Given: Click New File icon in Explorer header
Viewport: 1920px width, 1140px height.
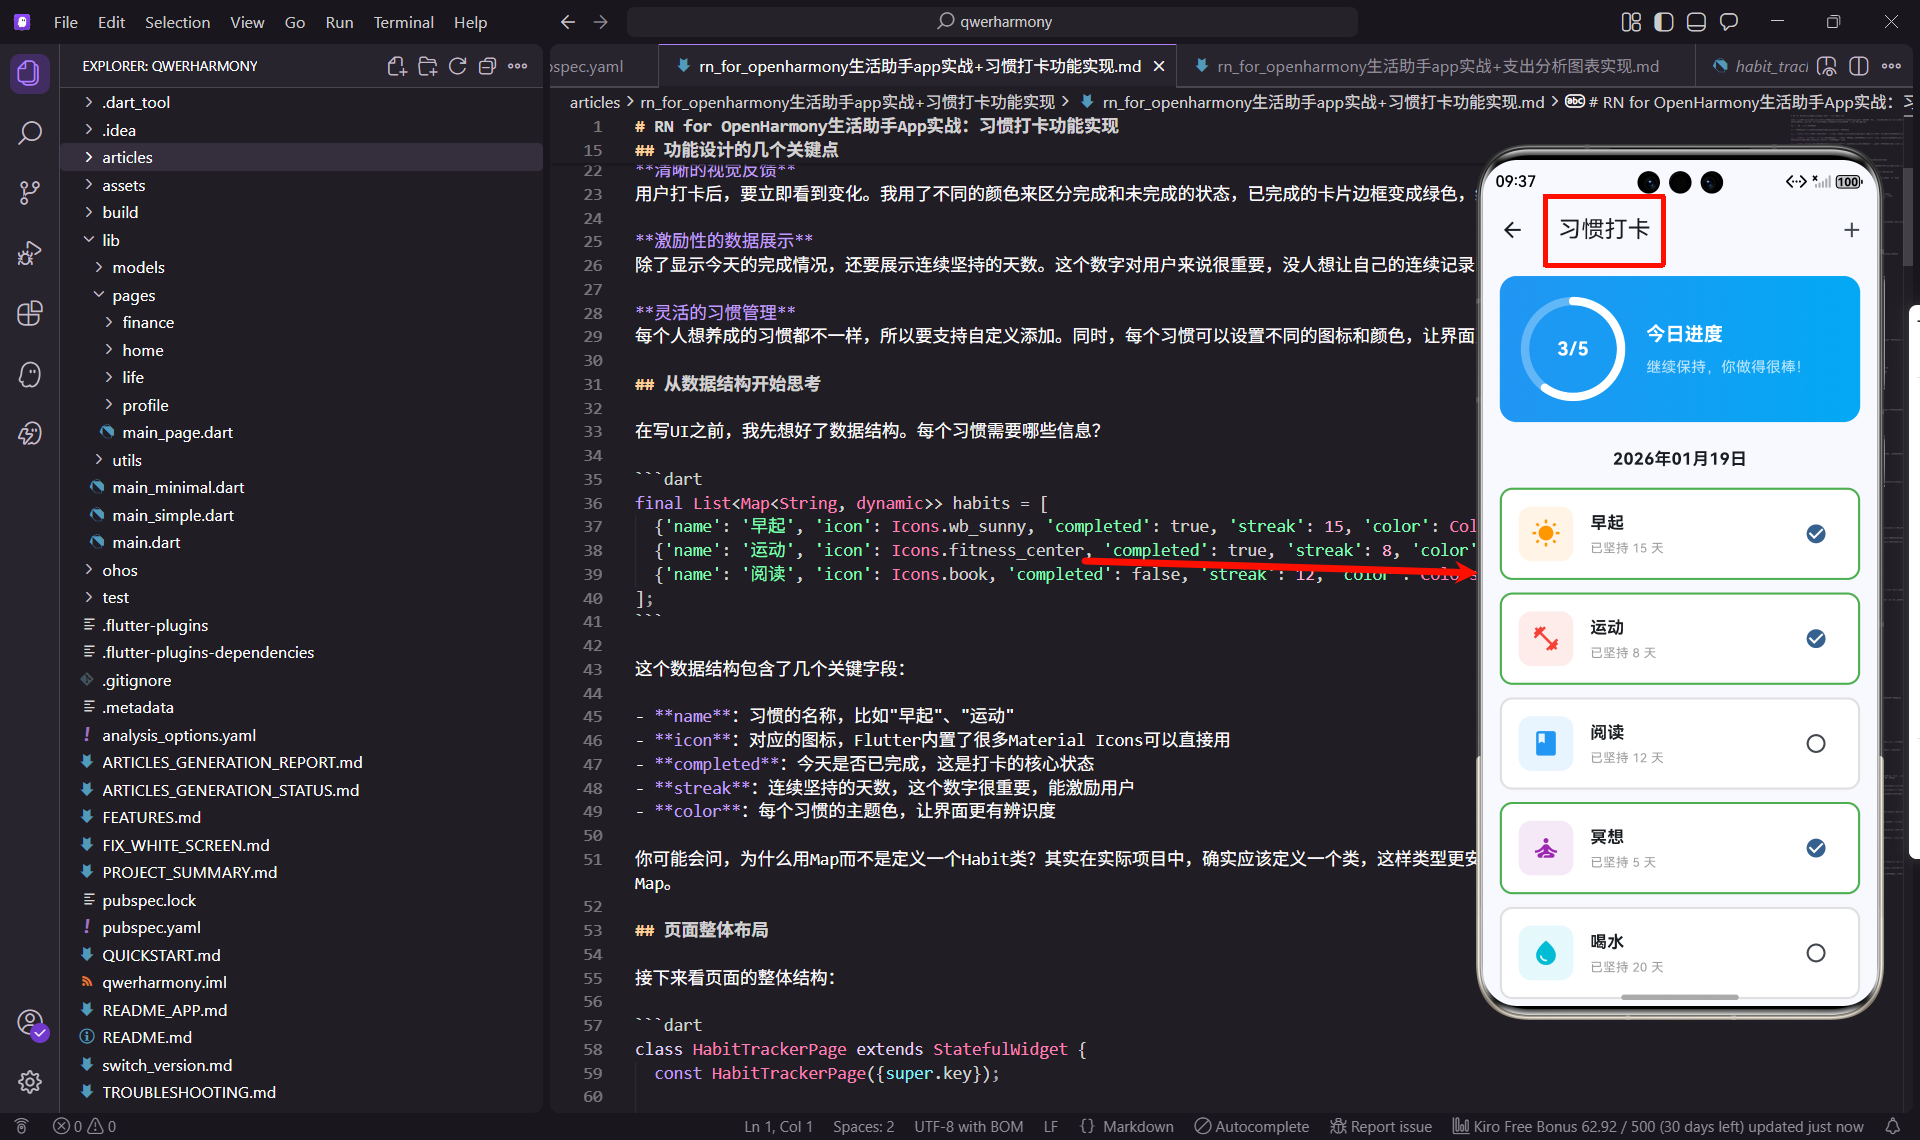Looking at the screenshot, I should coord(396,66).
